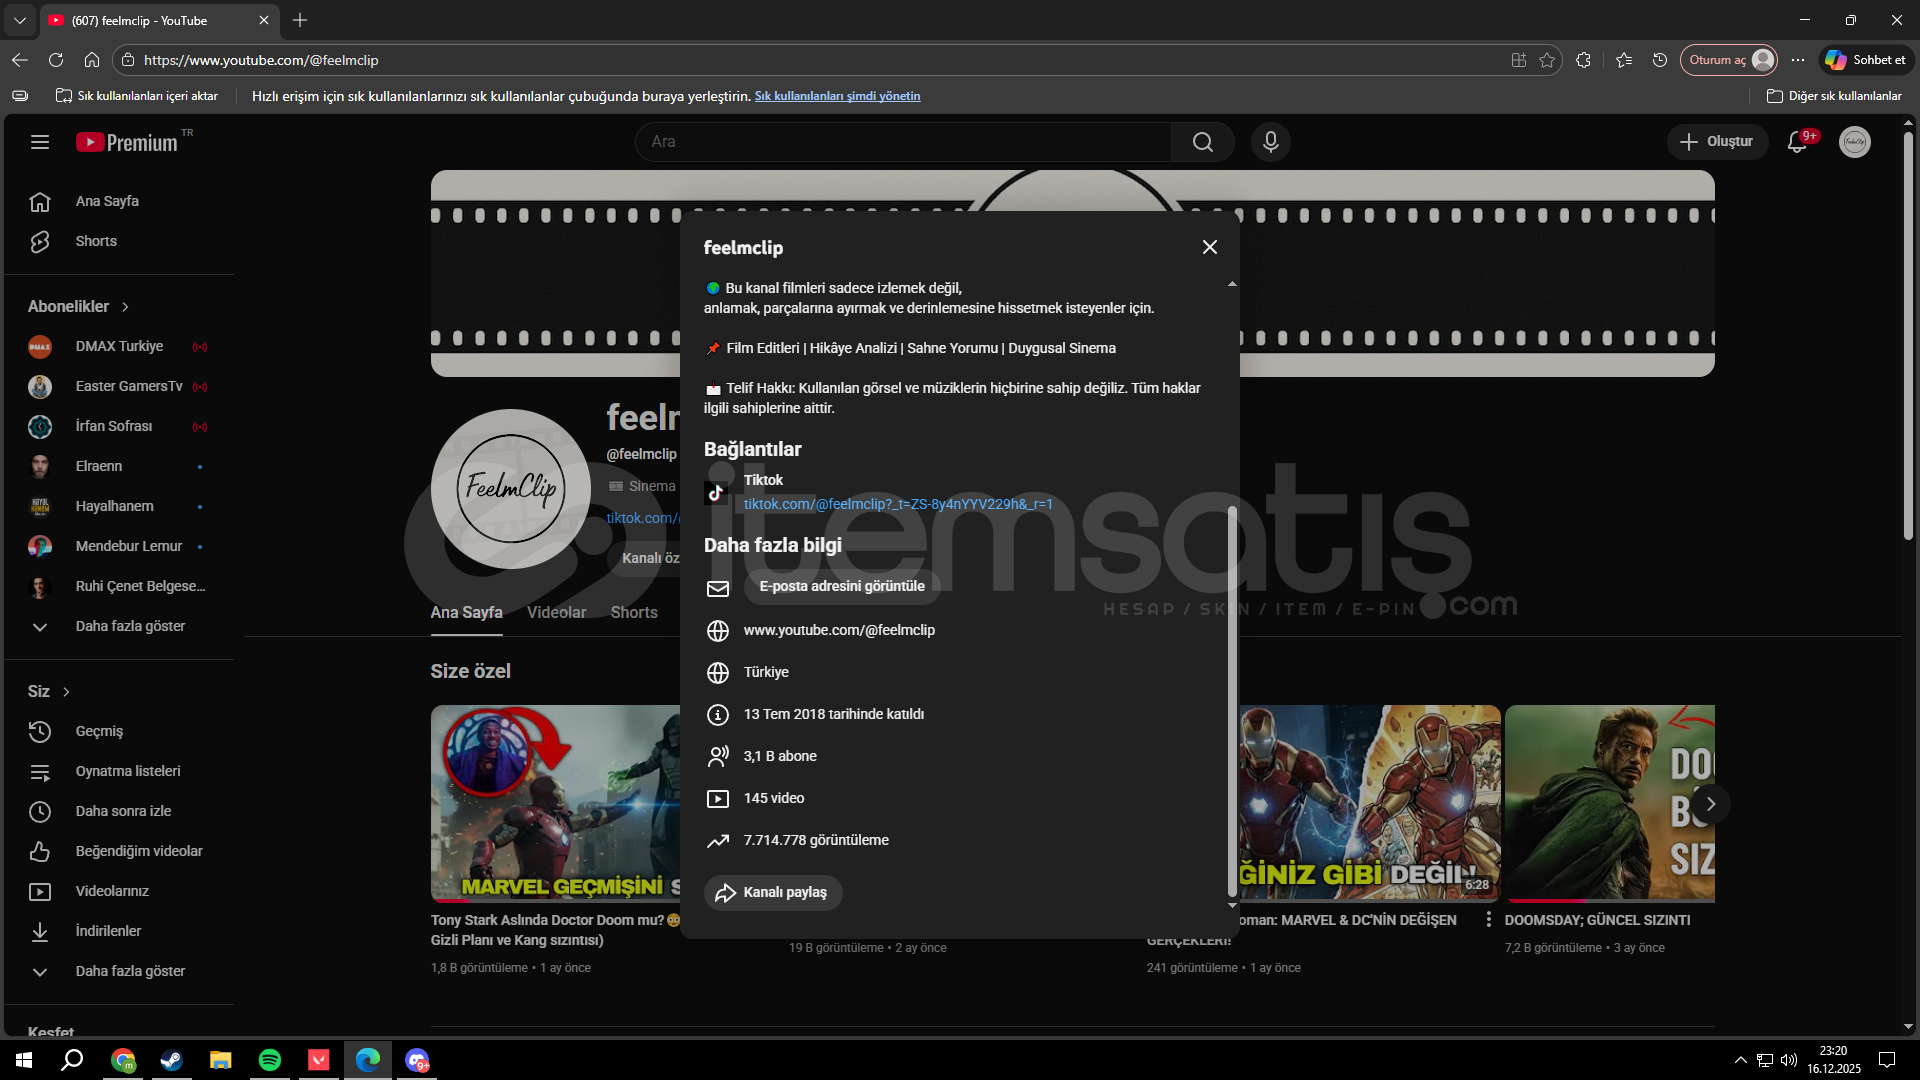1920x1080 pixels.
Task: Expand Daha fazla göster under subscriptions
Action: click(130, 626)
